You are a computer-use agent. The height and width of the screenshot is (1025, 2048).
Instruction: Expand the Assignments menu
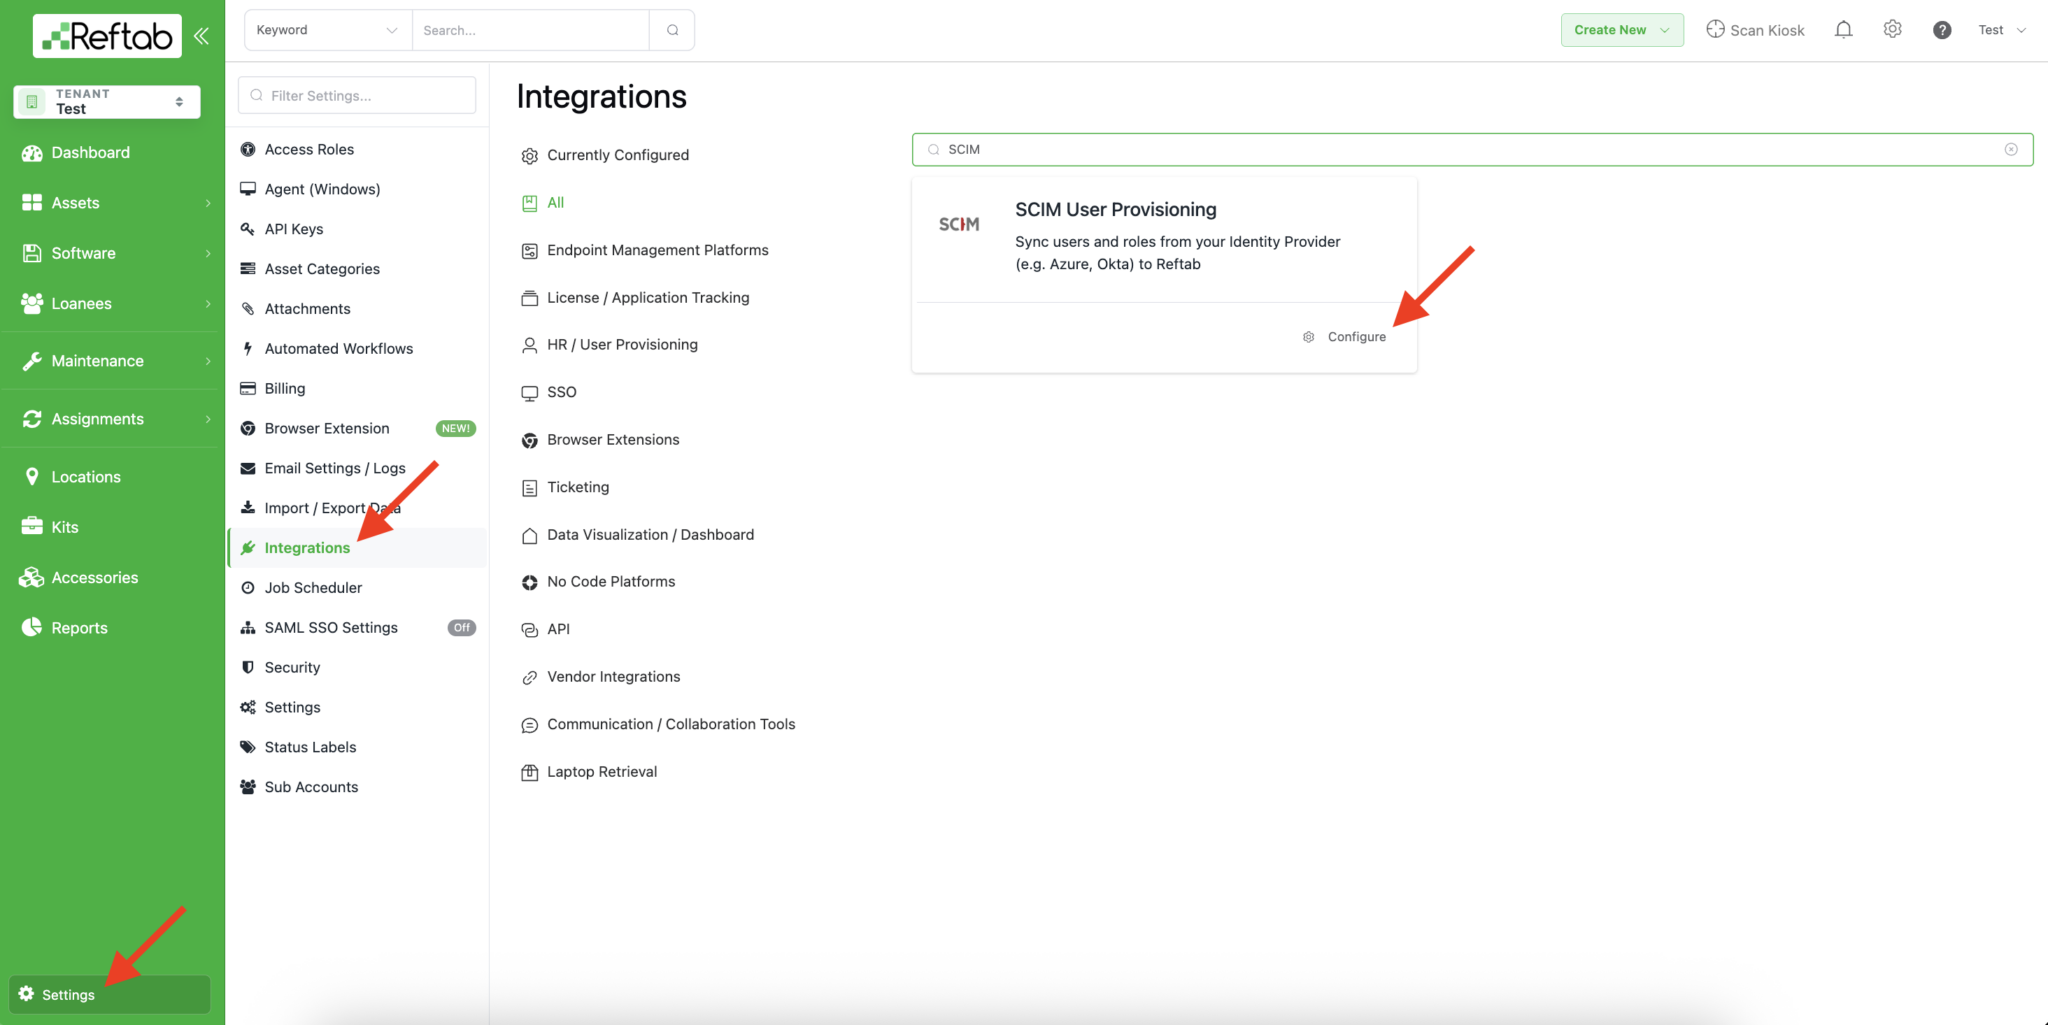pos(117,419)
